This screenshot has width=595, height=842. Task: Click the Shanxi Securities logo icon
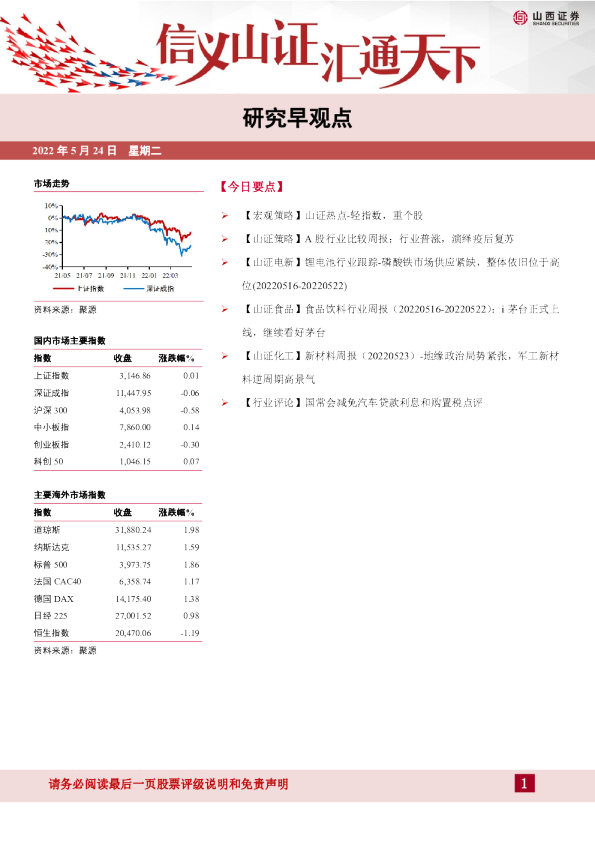520,18
